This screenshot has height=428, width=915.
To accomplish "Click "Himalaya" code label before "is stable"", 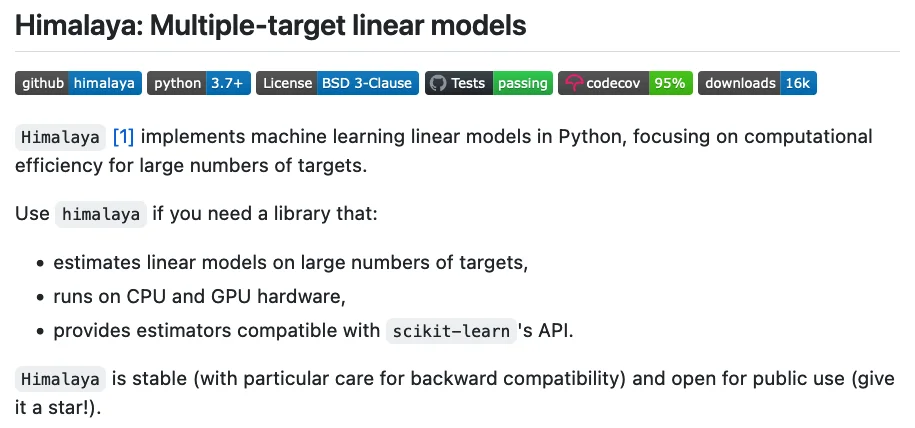I will click(x=61, y=380).
